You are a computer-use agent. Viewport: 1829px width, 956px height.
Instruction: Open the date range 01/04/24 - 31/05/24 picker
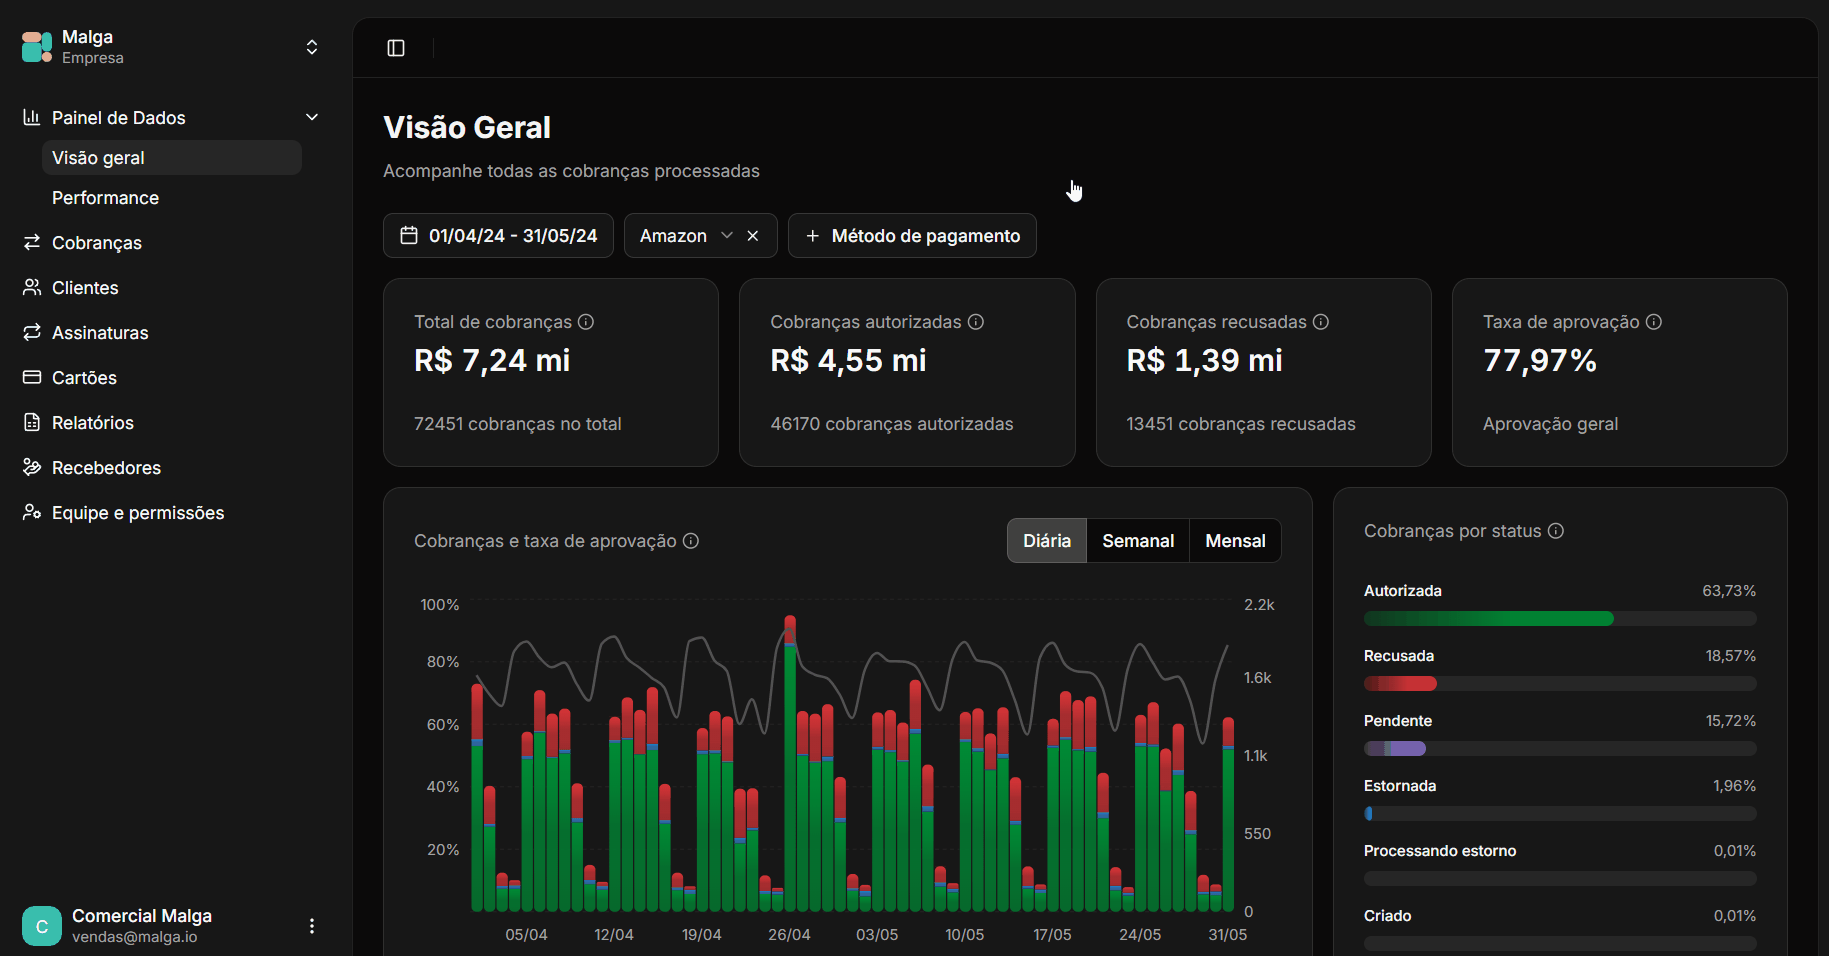pos(498,235)
